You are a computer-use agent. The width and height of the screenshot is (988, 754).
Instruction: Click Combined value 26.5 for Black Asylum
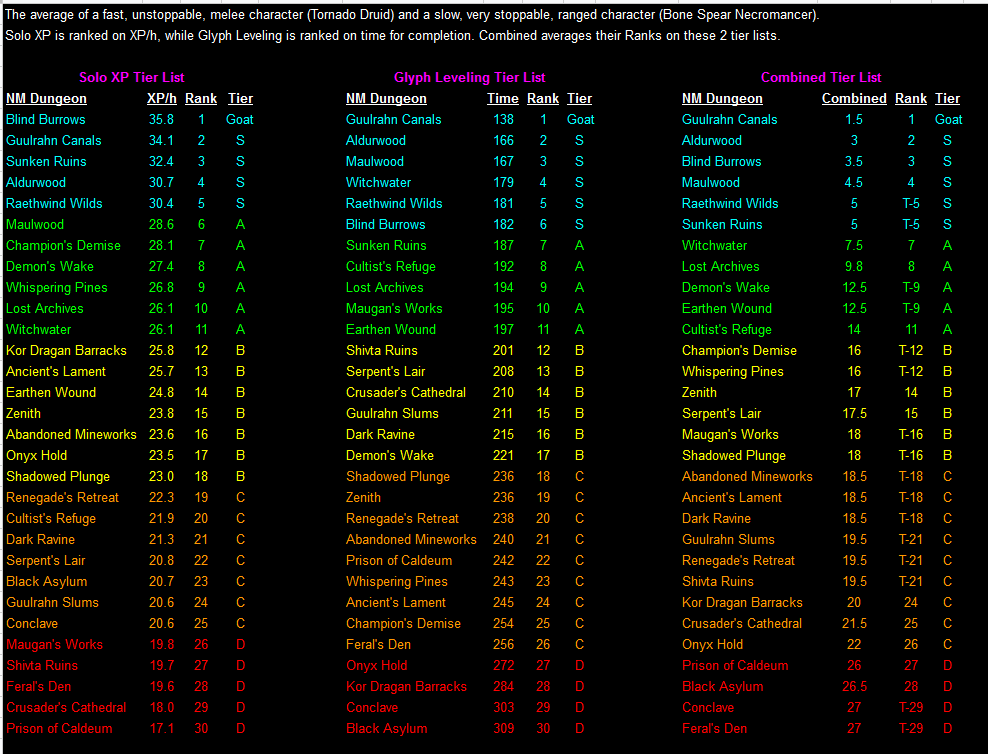click(x=854, y=686)
